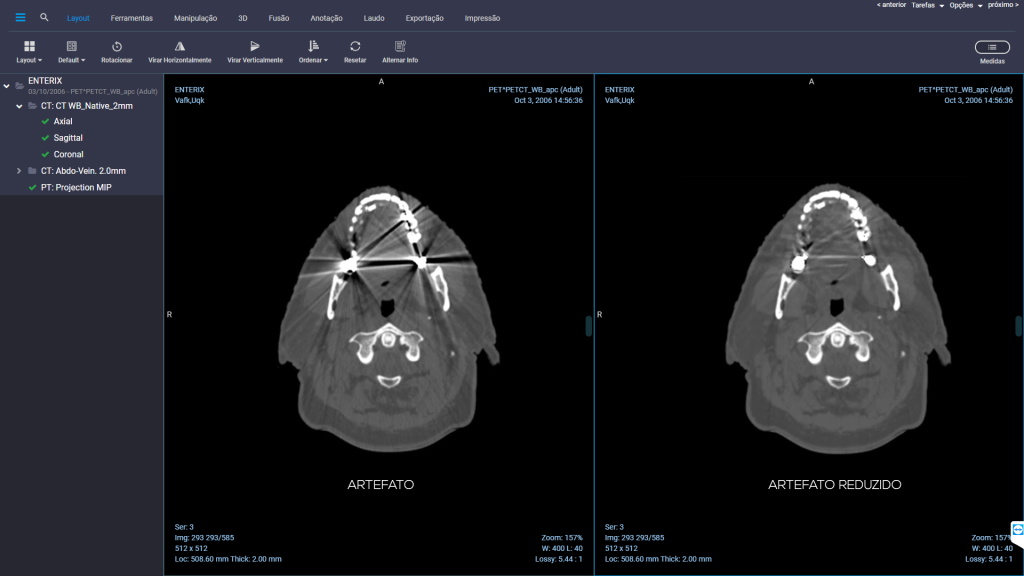1024x576 pixels.
Task: Open the Opções menu at top
Action: pyautogui.click(x=966, y=5)
